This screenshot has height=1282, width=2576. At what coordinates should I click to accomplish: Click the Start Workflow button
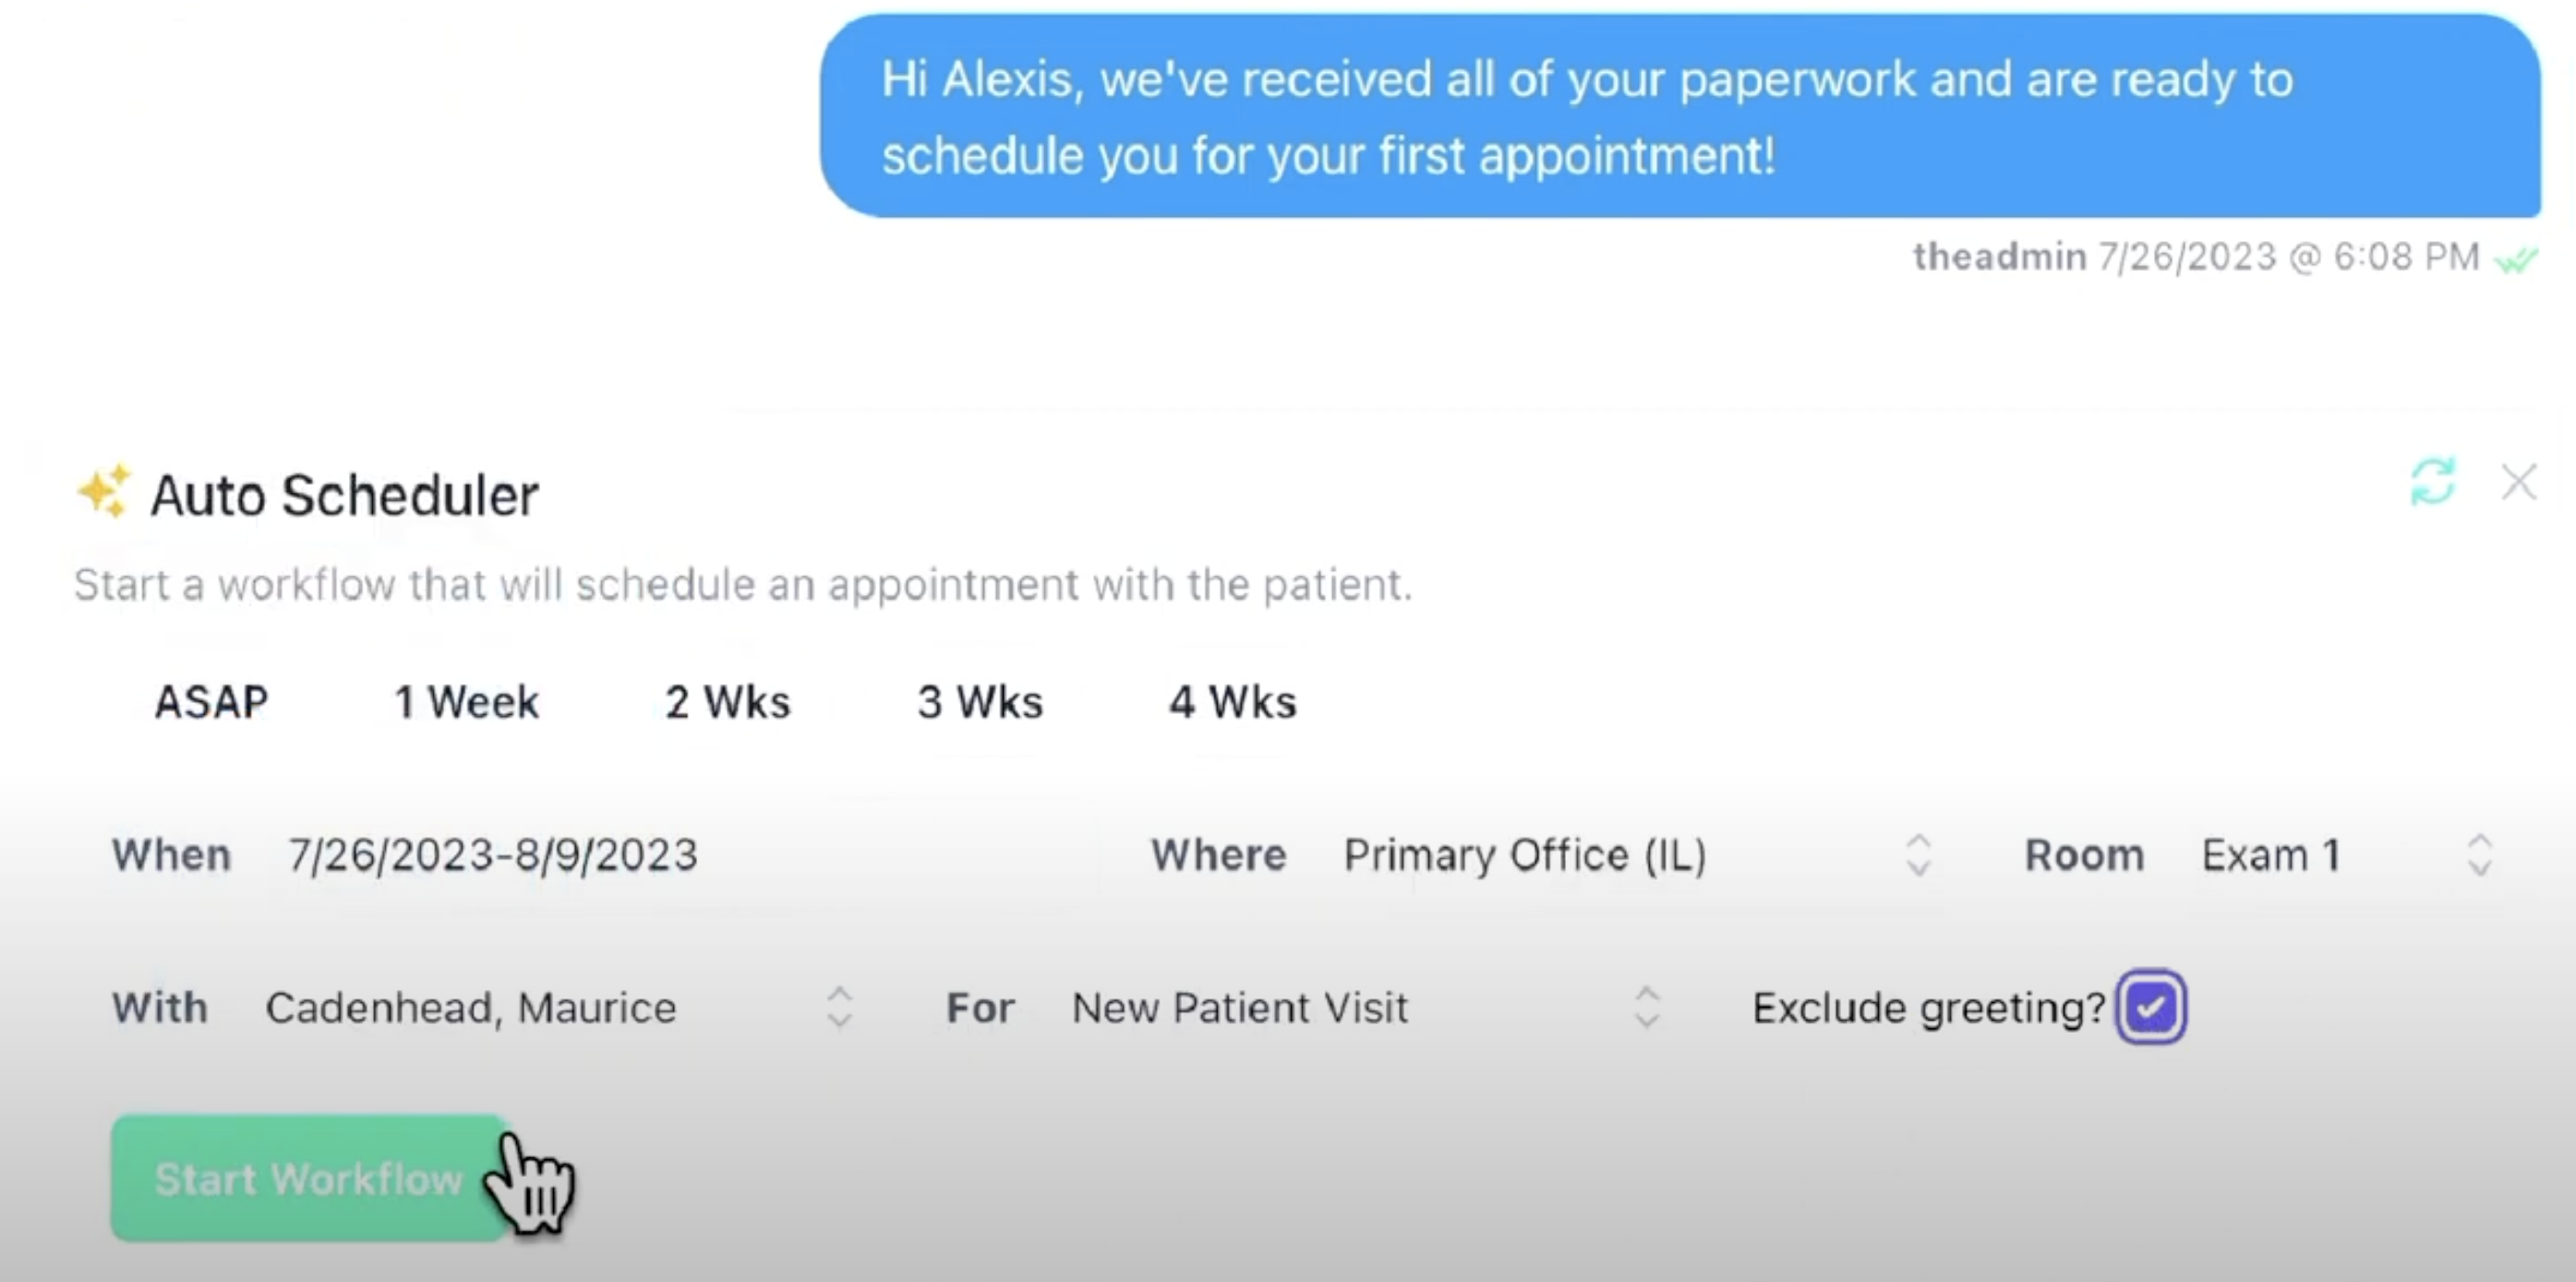pos(310,1178)
